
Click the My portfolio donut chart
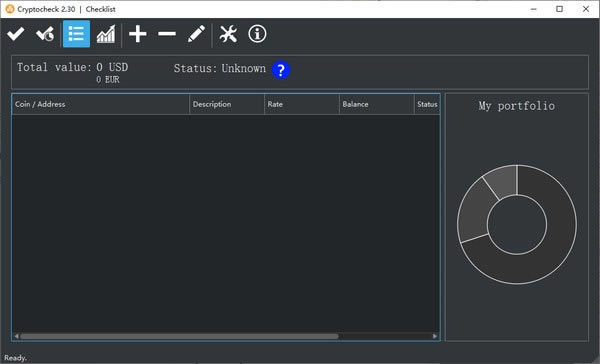pos(517,225)
